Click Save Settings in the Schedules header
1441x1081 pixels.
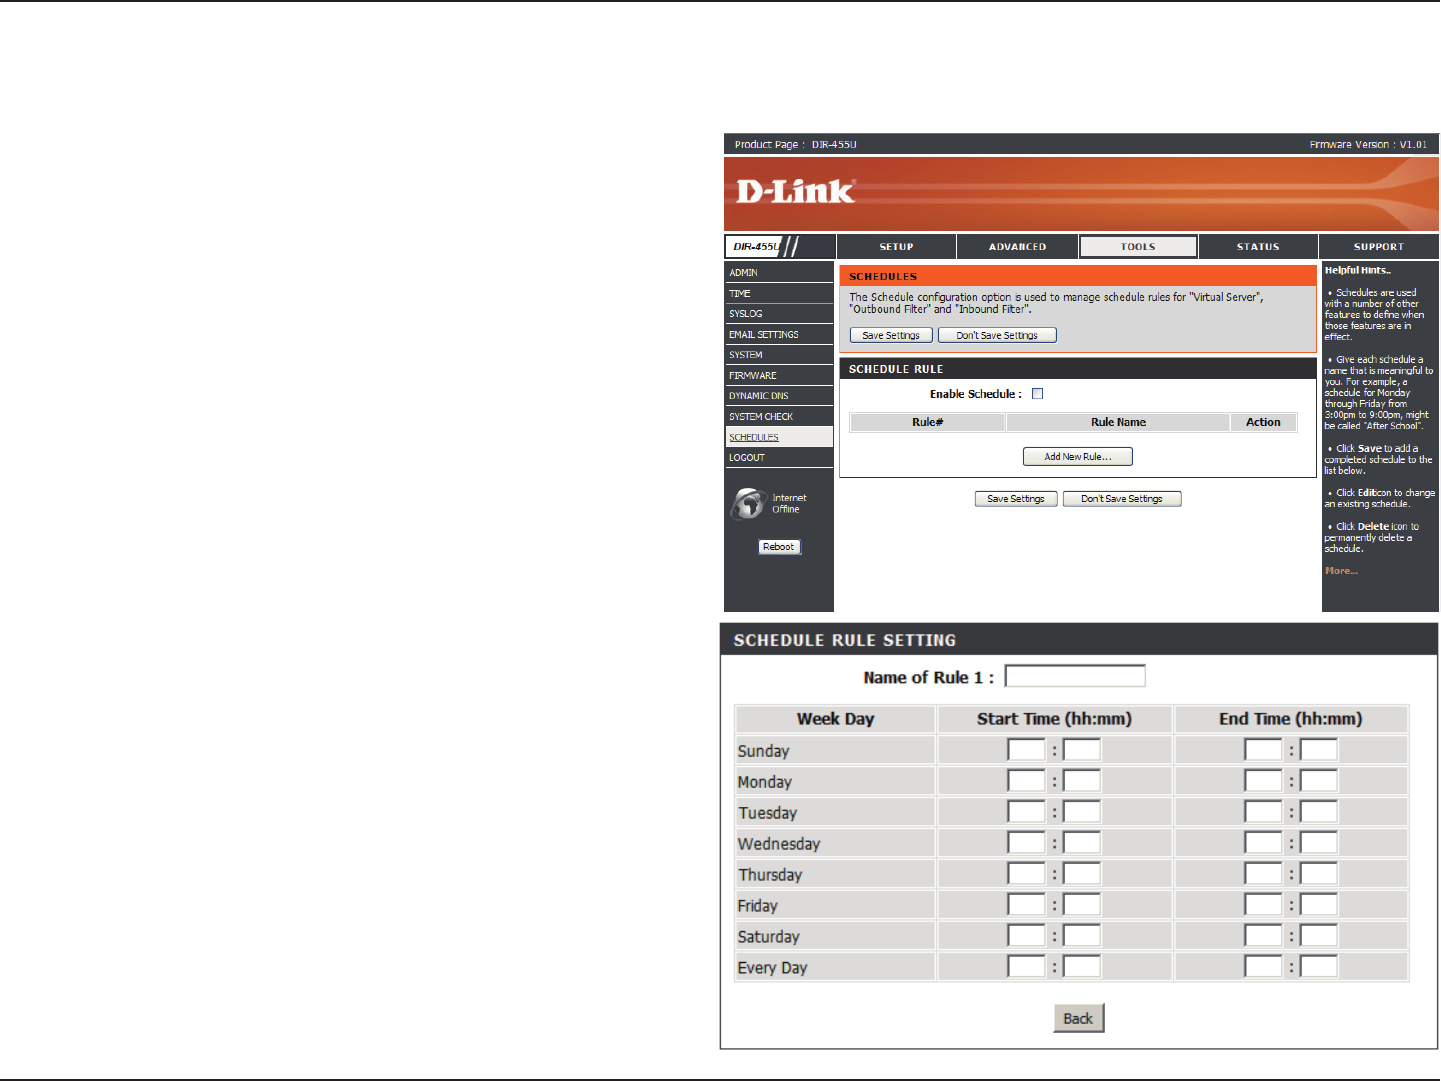coord(891,336)
